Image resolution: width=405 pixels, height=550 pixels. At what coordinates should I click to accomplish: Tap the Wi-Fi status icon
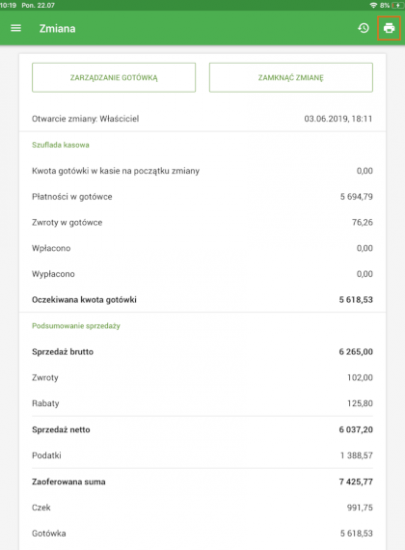click(373, 5)
